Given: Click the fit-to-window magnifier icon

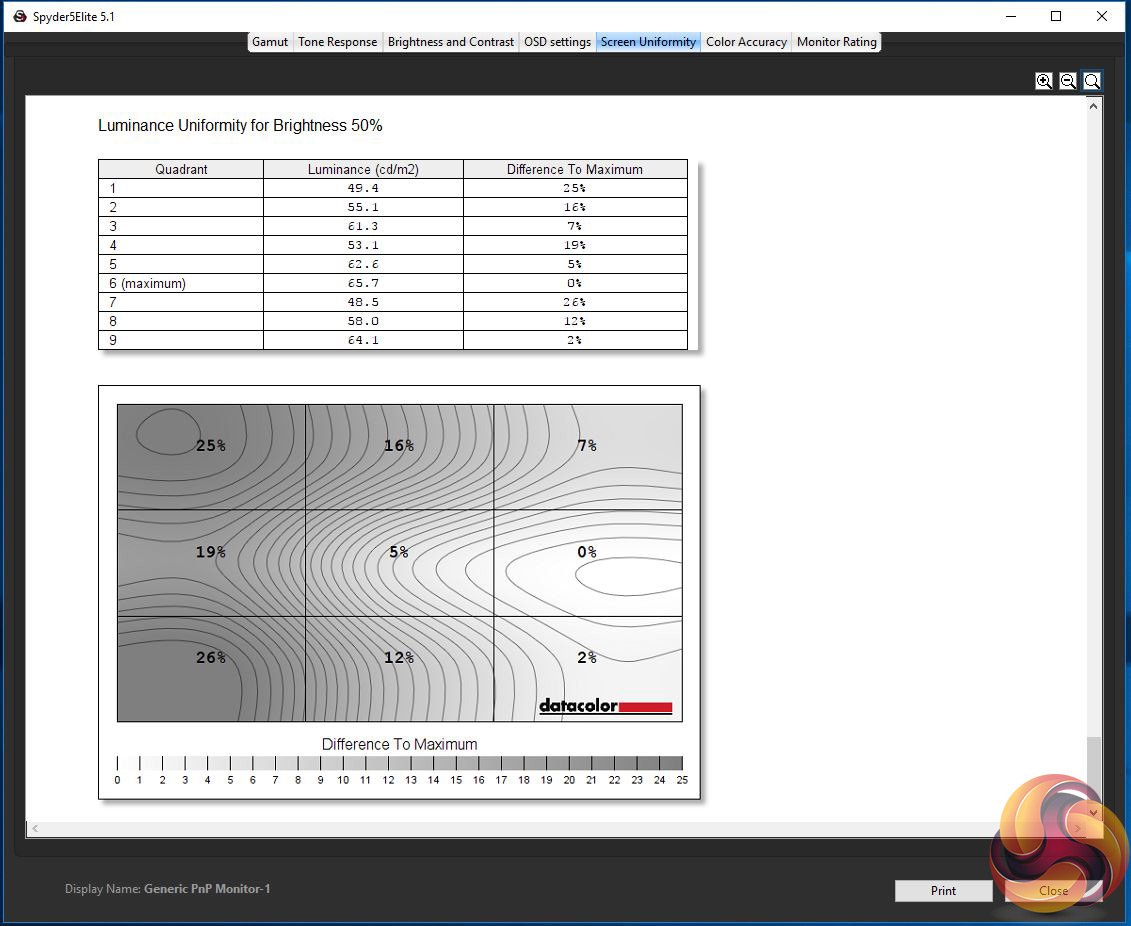Looking at the screenshot, I should coord(1092,81).
